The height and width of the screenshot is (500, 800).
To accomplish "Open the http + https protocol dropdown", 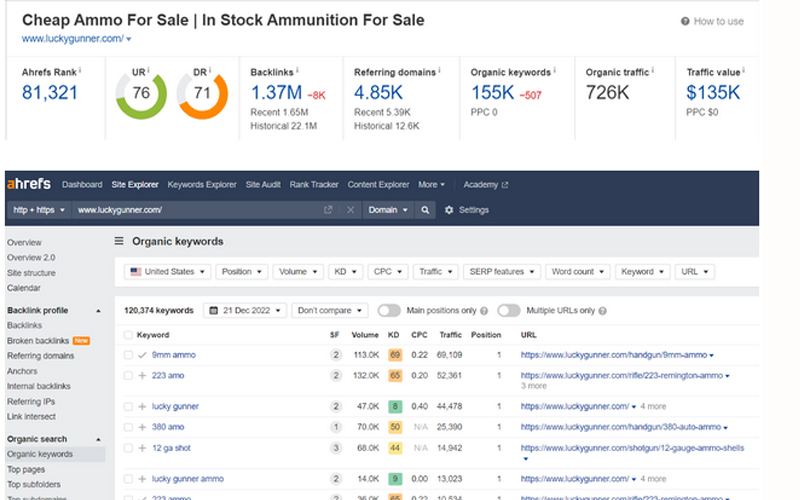I will 39,210.
